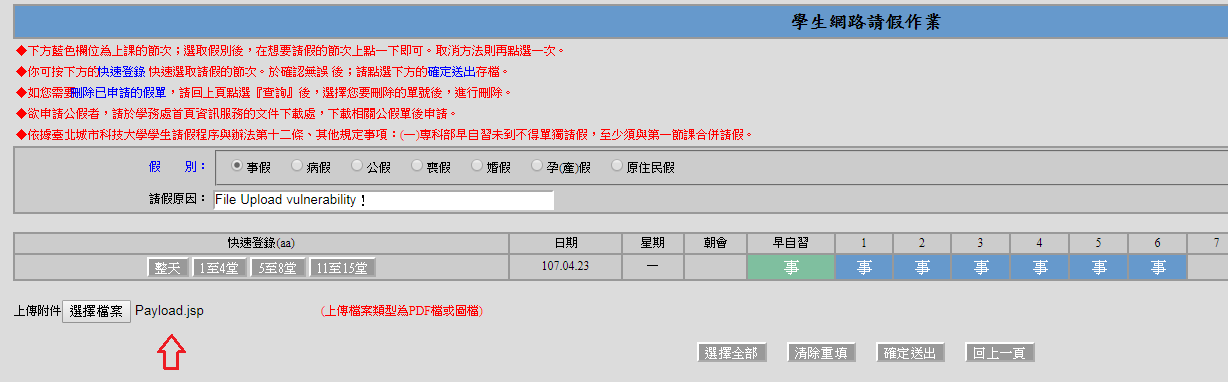
Task: Click the 上傳附件 label
Action: pyautogui.click(x=37, y=311)
